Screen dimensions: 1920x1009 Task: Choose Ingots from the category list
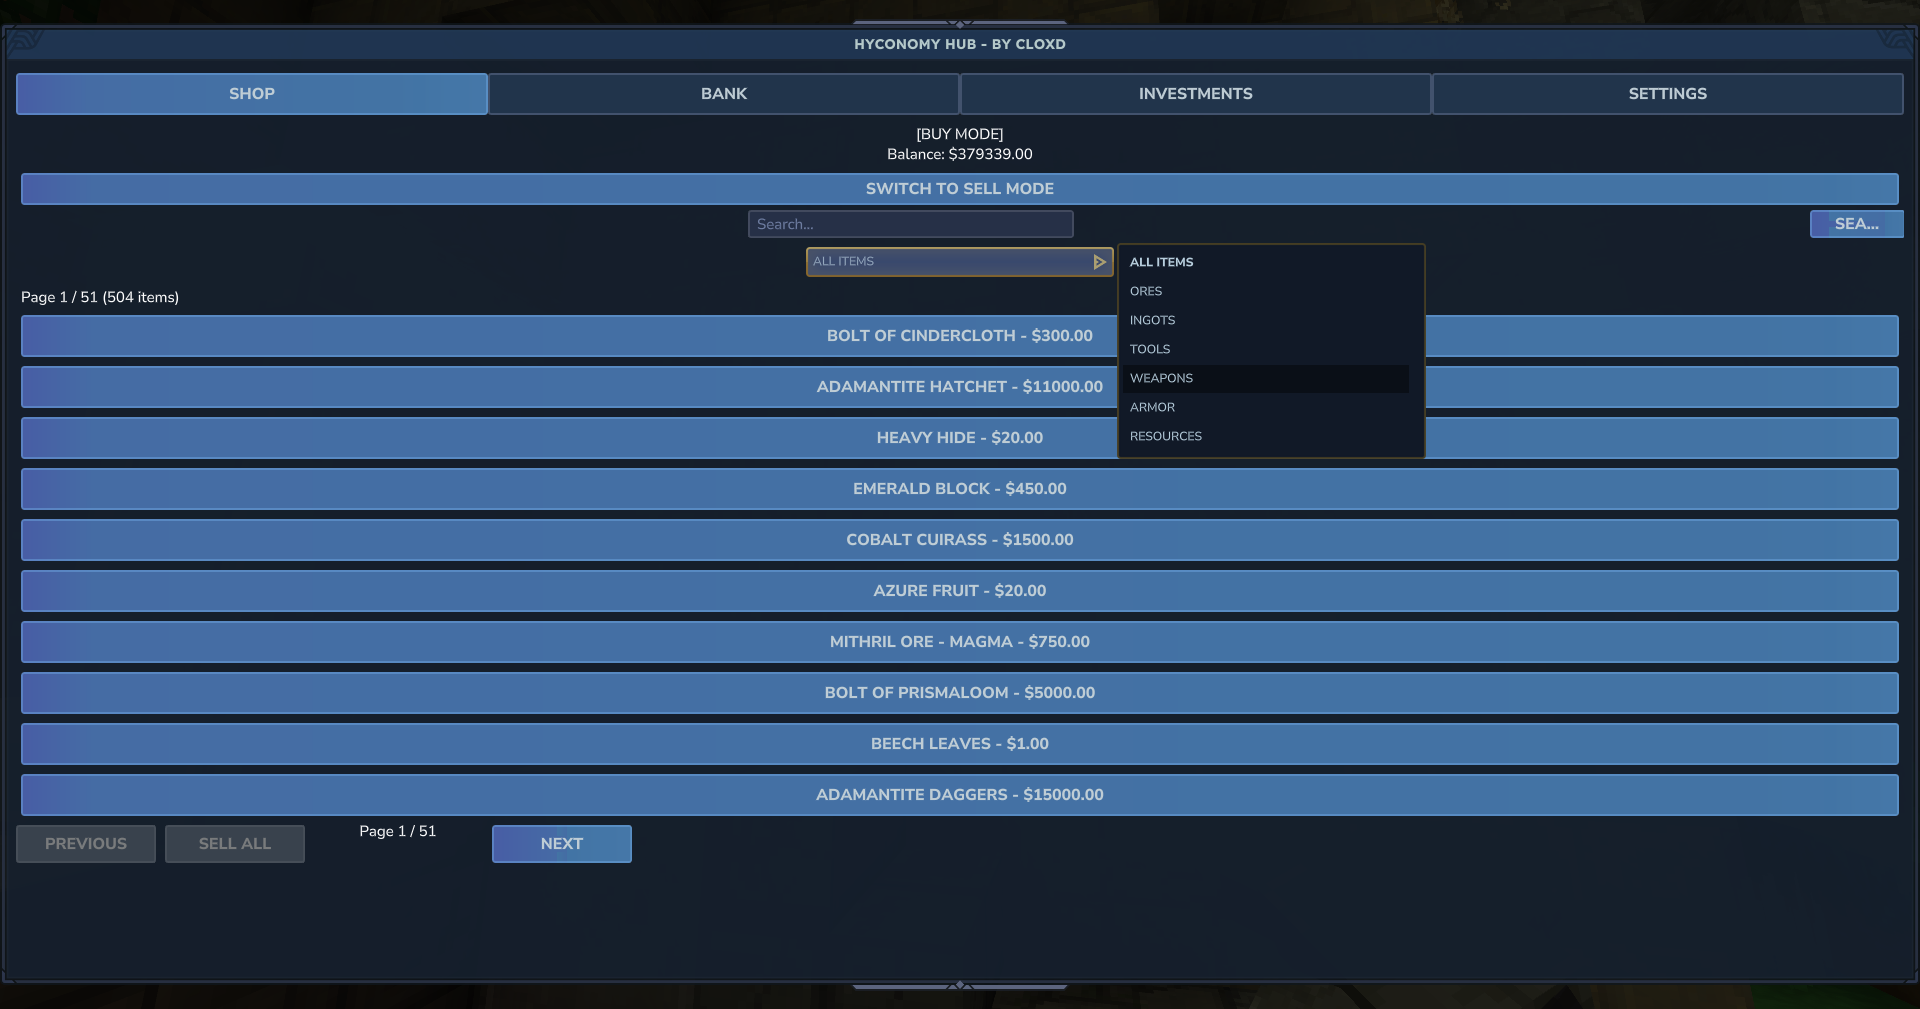pos(1152,320)
